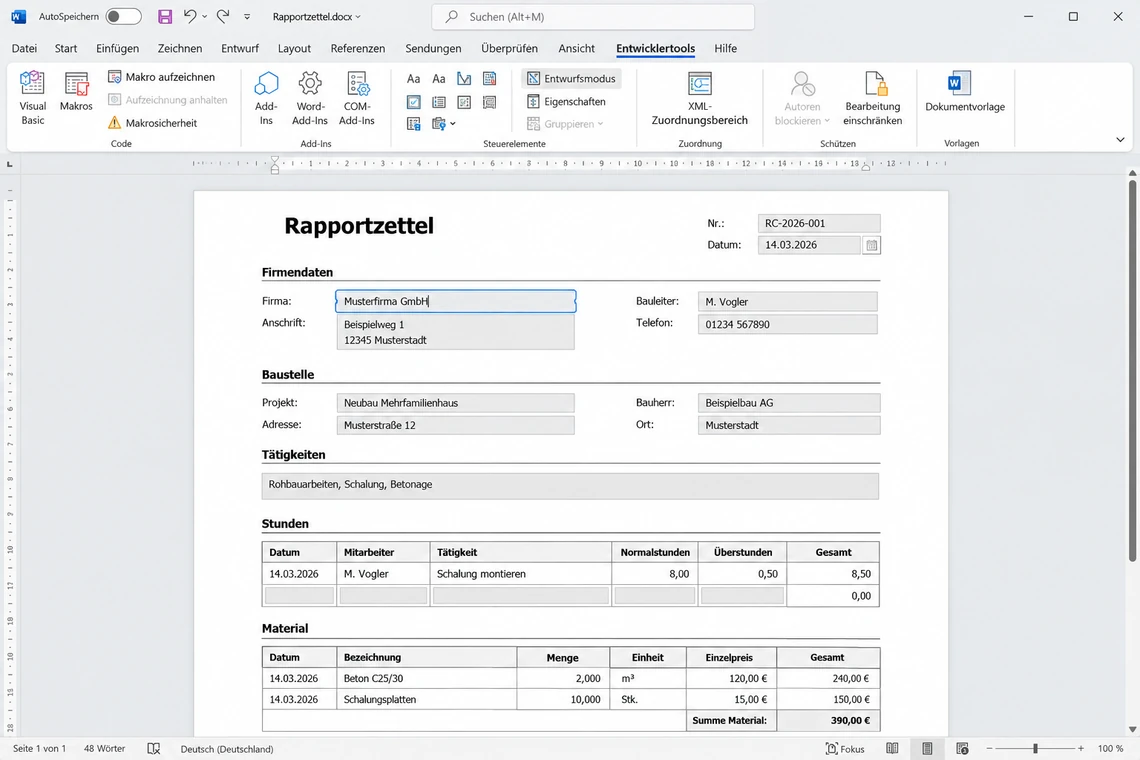Enable Fokus mode

pos(845,748)
